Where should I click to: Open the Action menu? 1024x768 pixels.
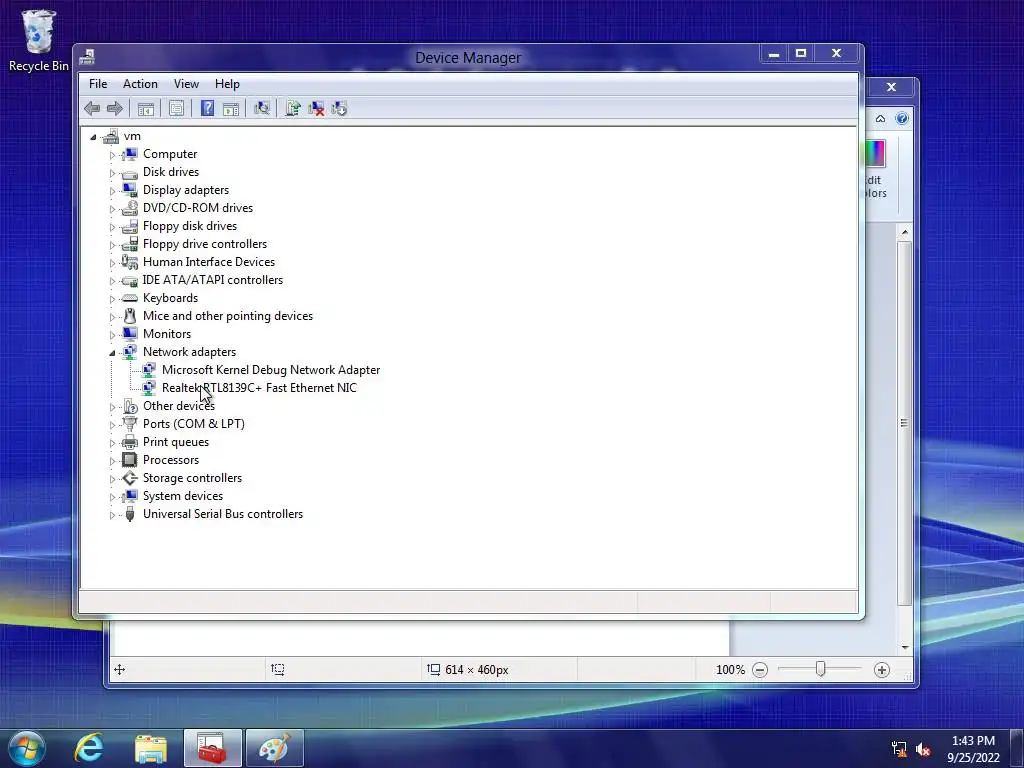click(140, 84)
